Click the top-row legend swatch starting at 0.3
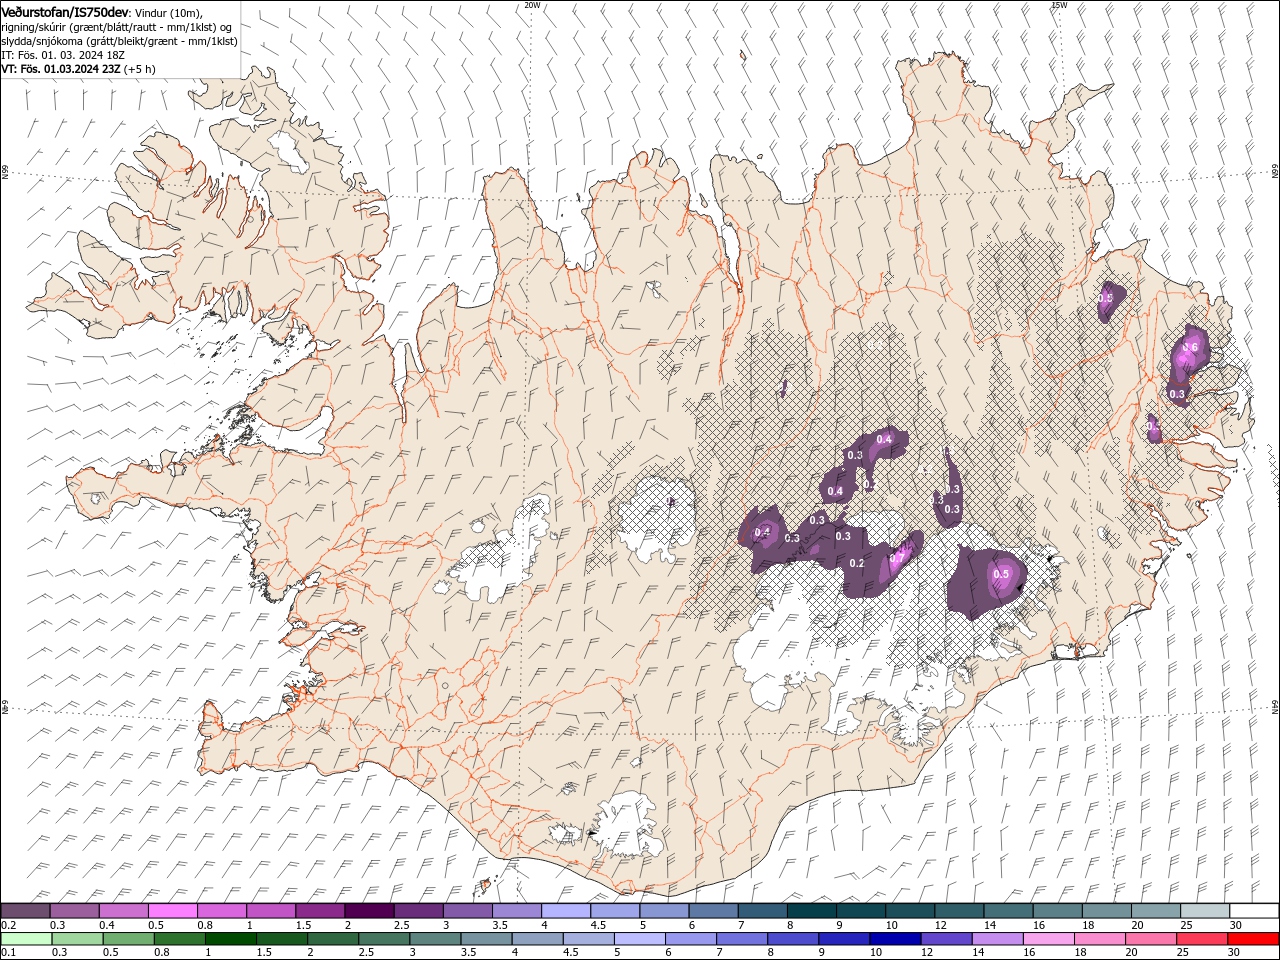 (74, 911)
